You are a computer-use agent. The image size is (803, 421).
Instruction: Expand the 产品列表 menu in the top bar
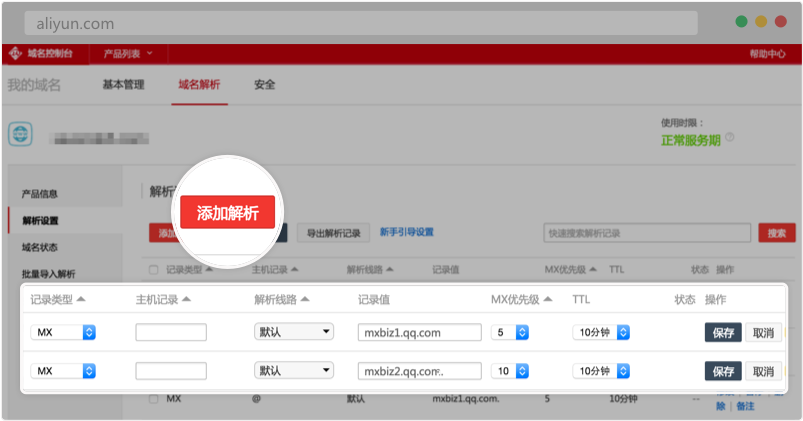tap(127, 54)
